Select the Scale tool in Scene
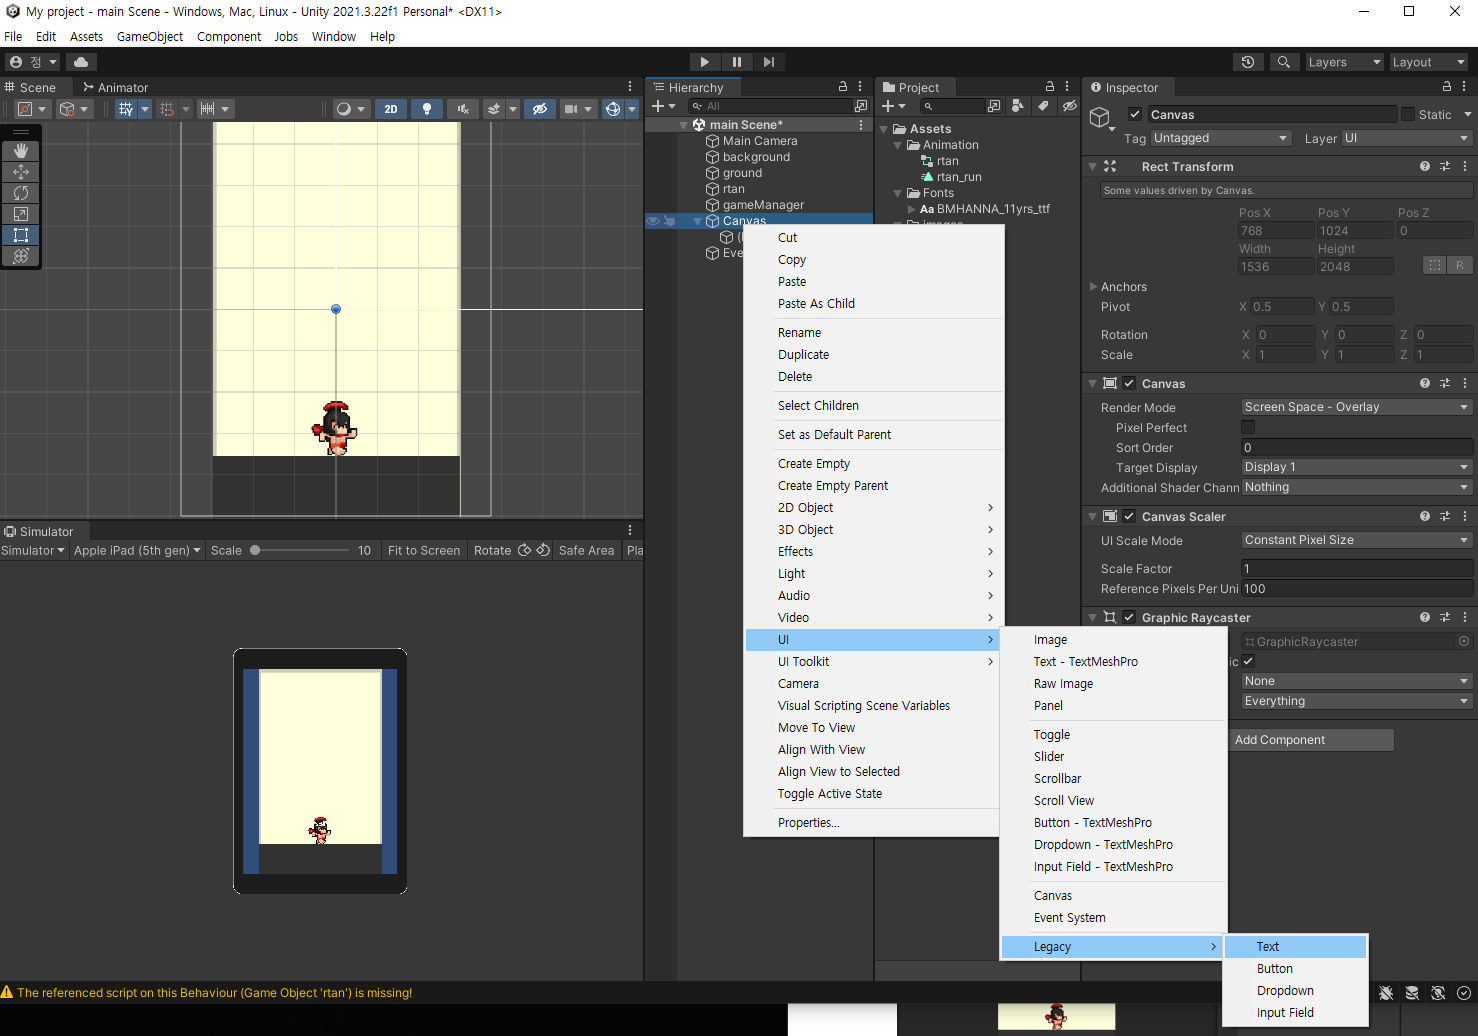Viewport: 1478px width, 1036px height. pyautogui.click(x=21, y=214)
